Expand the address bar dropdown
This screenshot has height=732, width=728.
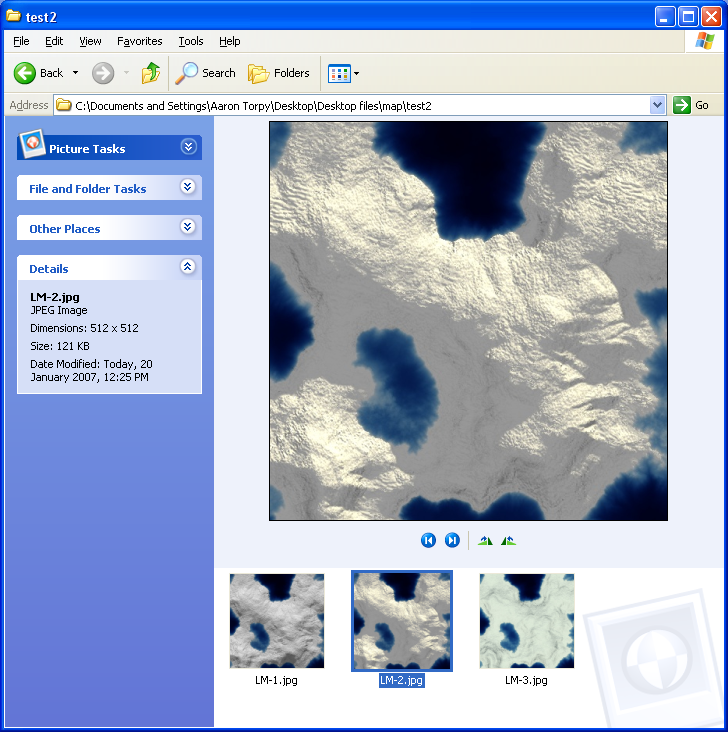point(657,105)
